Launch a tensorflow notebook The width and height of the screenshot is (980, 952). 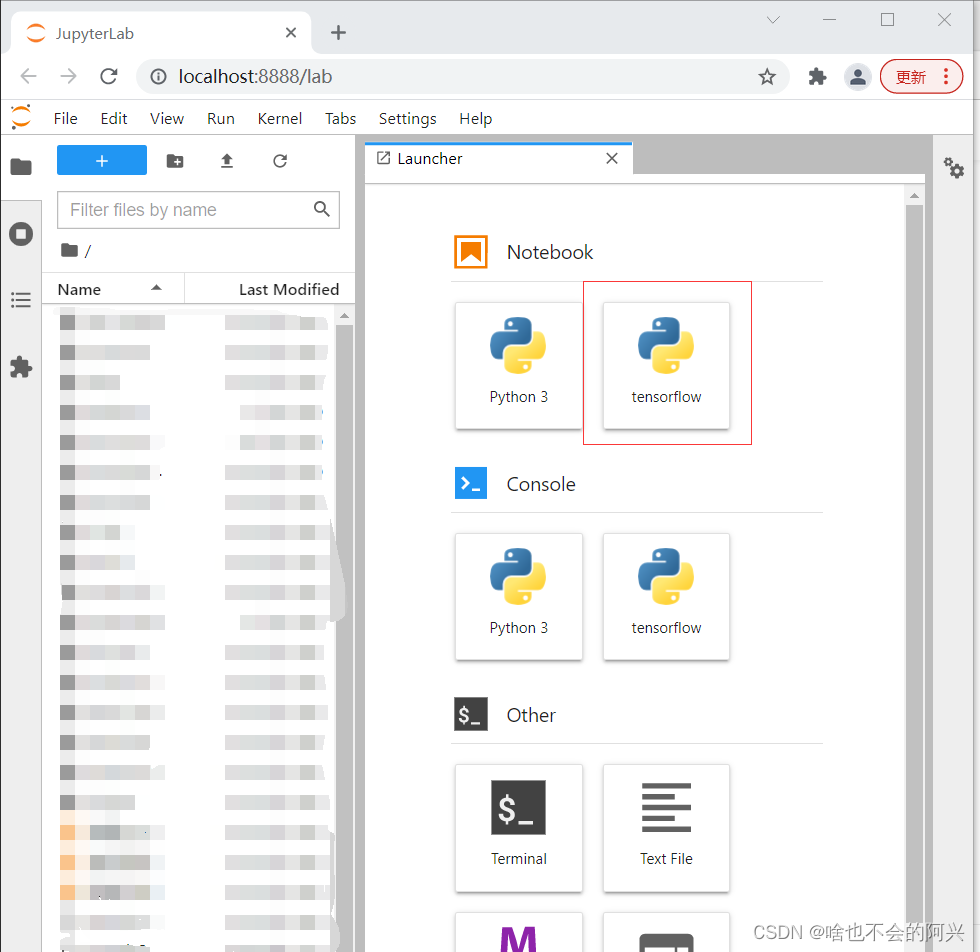coord(666,363)
